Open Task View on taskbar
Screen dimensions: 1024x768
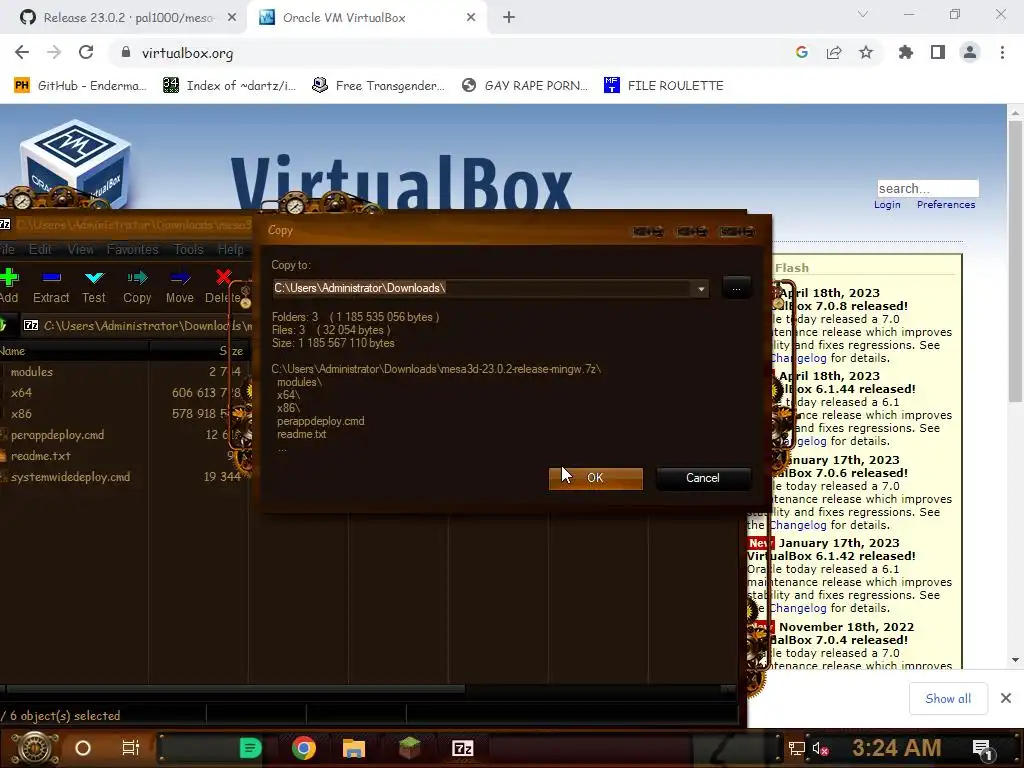pyautogui.click(x=131, y=748)
